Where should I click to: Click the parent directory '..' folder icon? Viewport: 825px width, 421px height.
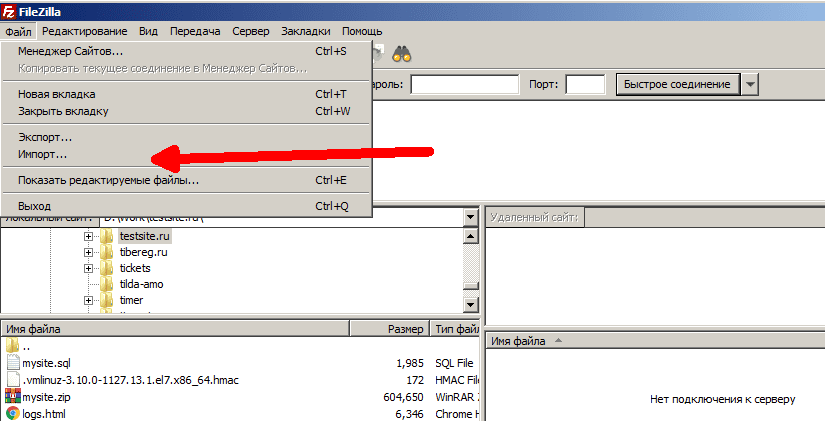(x=13, y=346)
